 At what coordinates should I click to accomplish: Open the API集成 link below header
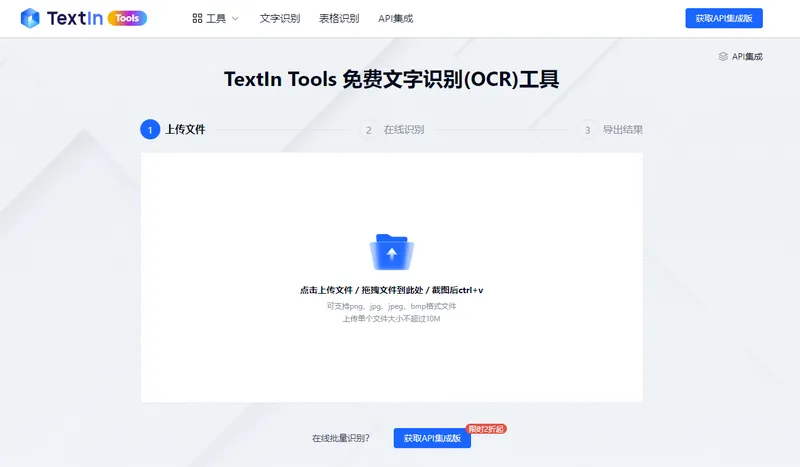coord(747,57)
